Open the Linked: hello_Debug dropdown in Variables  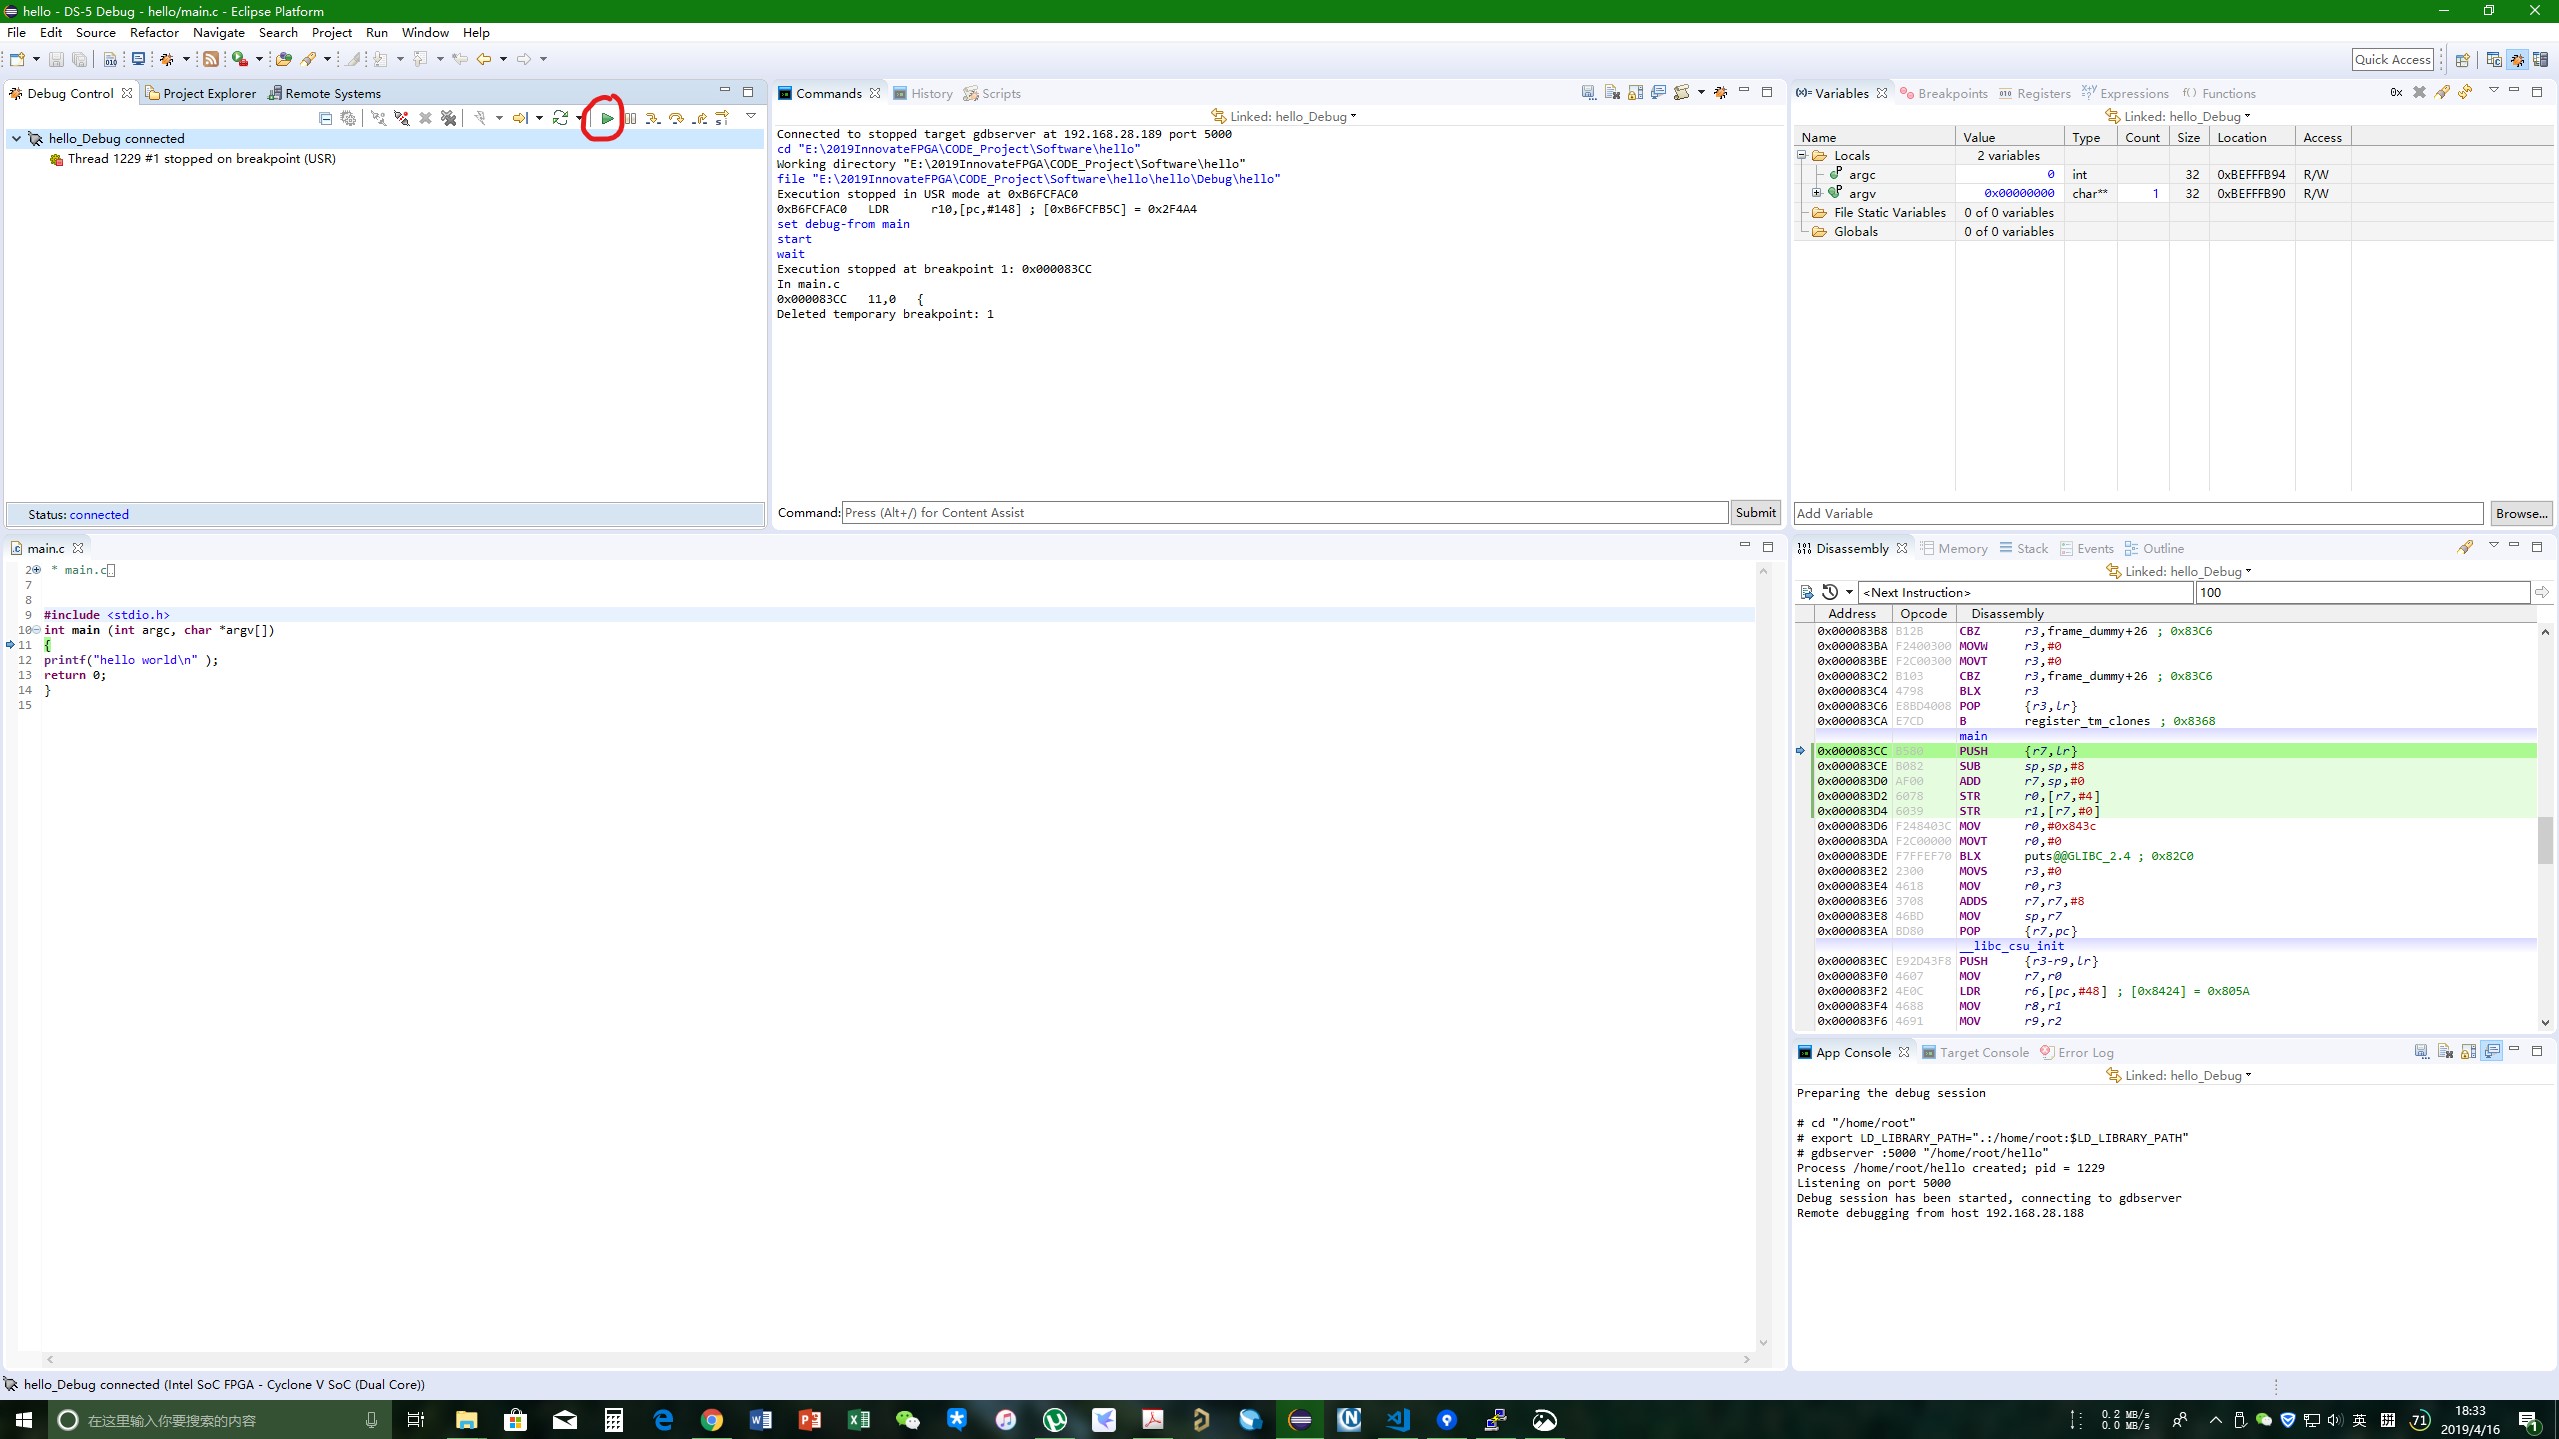tap(2185, 116)
